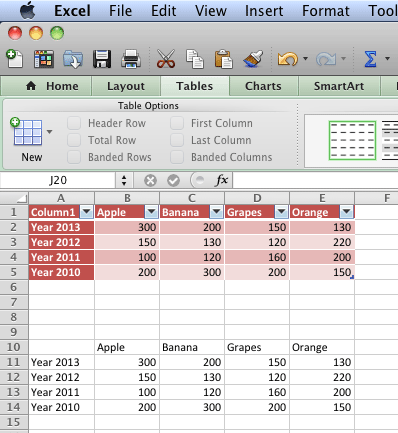Expand the Redo history arrow

point(343,59)
